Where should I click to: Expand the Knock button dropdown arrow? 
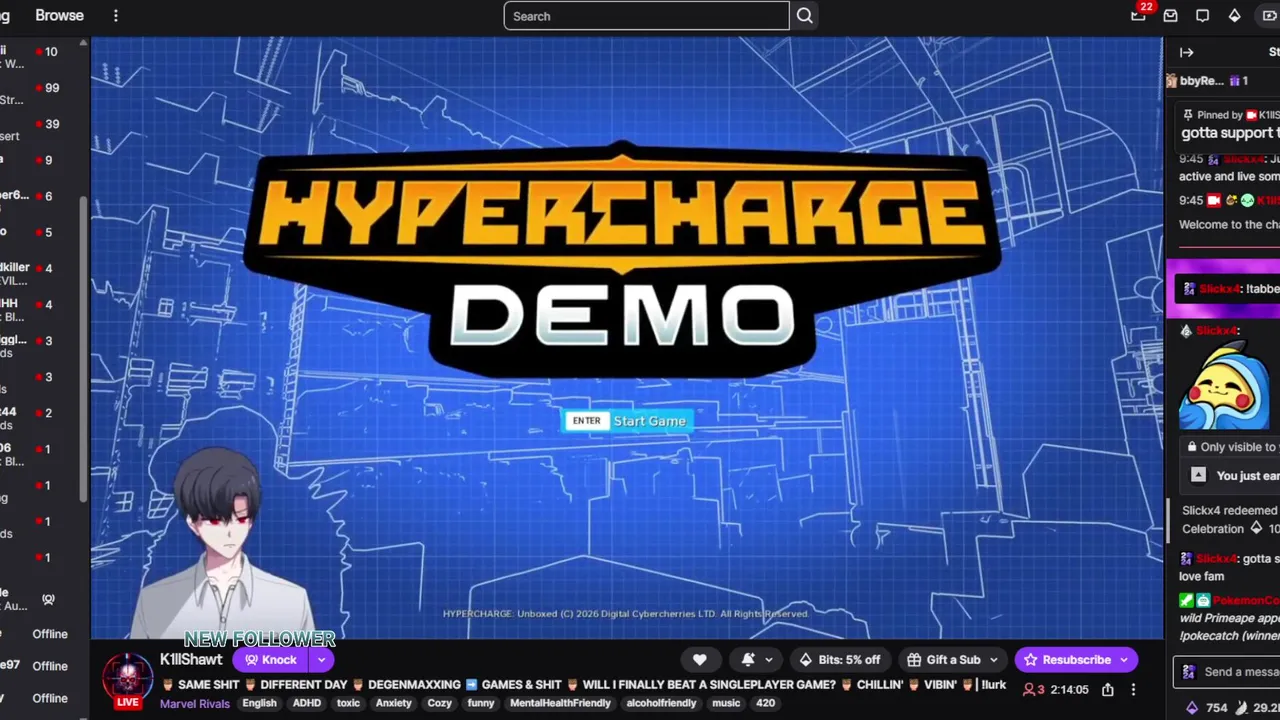click(x=321, y=660)
